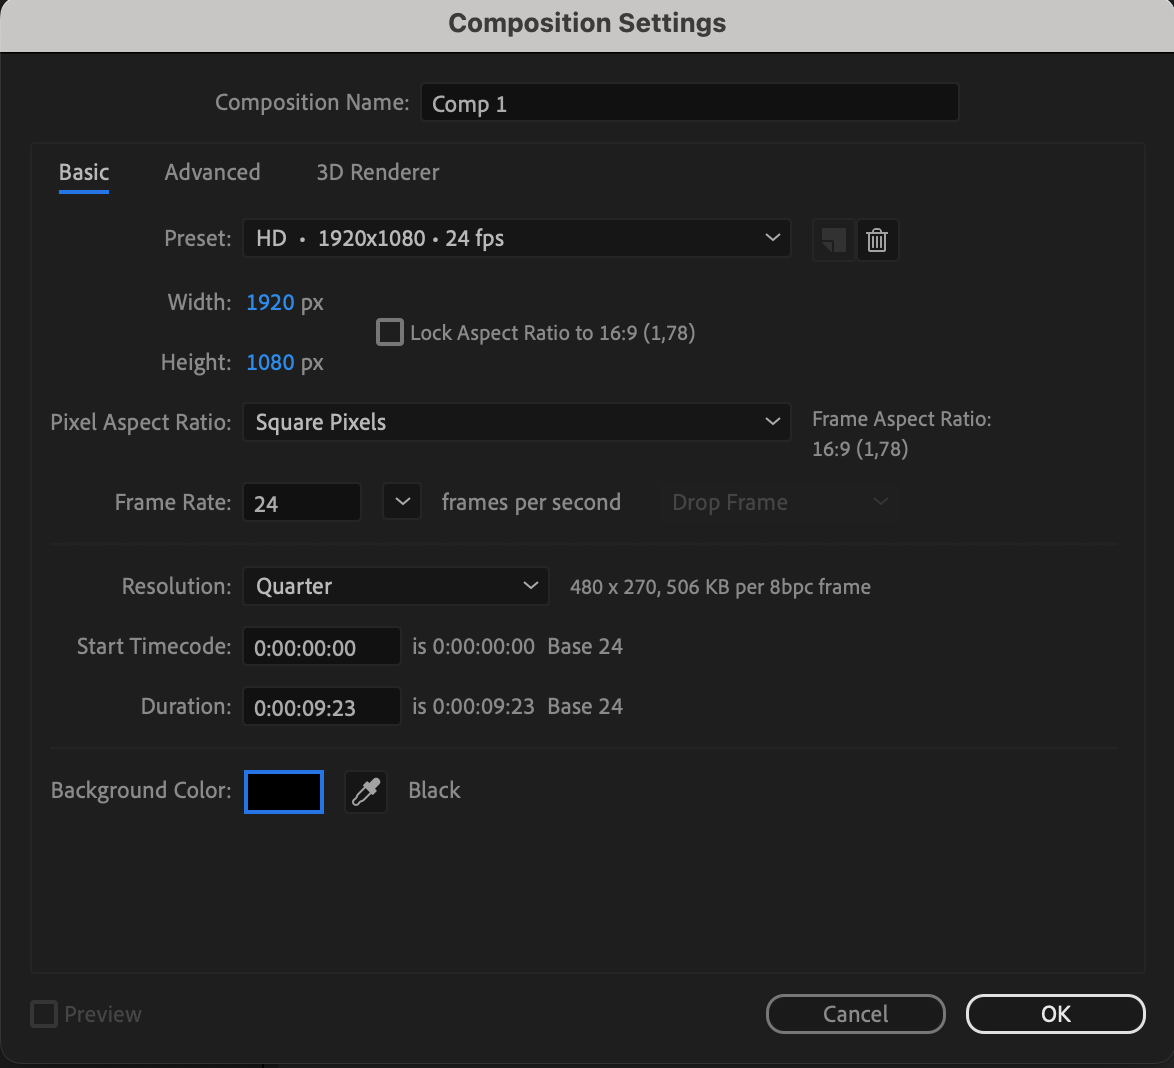Open the black Background Color swatch
The width and height of the screenshot is (1174, 1068).
point(284,792)
